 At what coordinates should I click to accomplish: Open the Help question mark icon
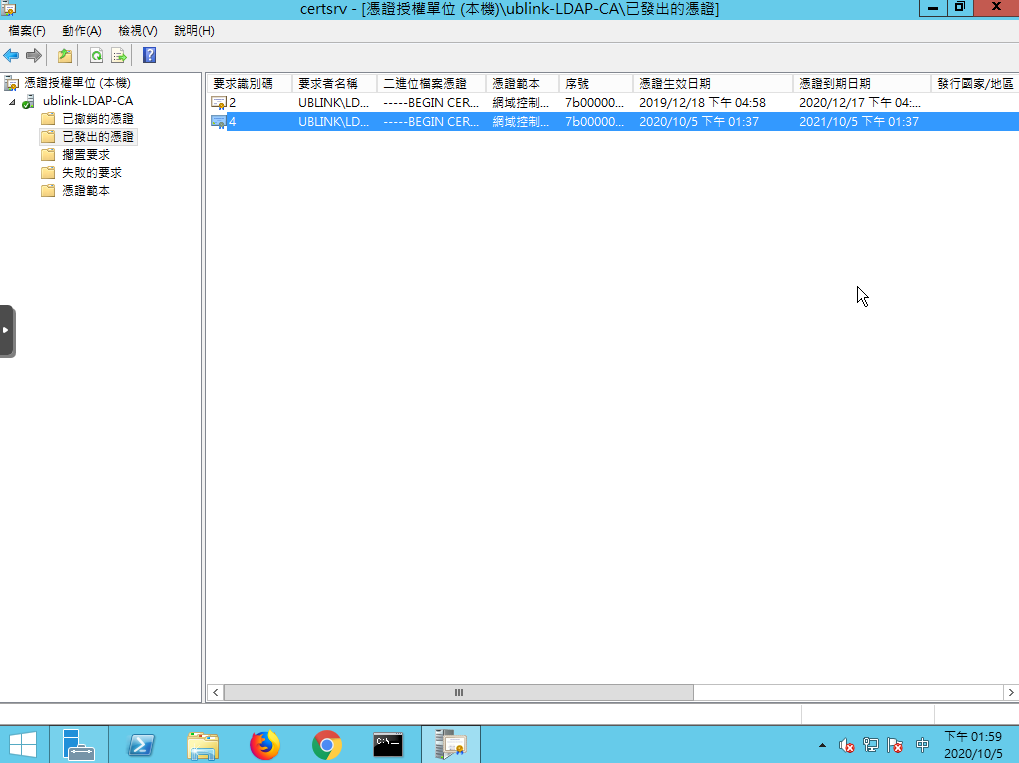click(149, 56)
